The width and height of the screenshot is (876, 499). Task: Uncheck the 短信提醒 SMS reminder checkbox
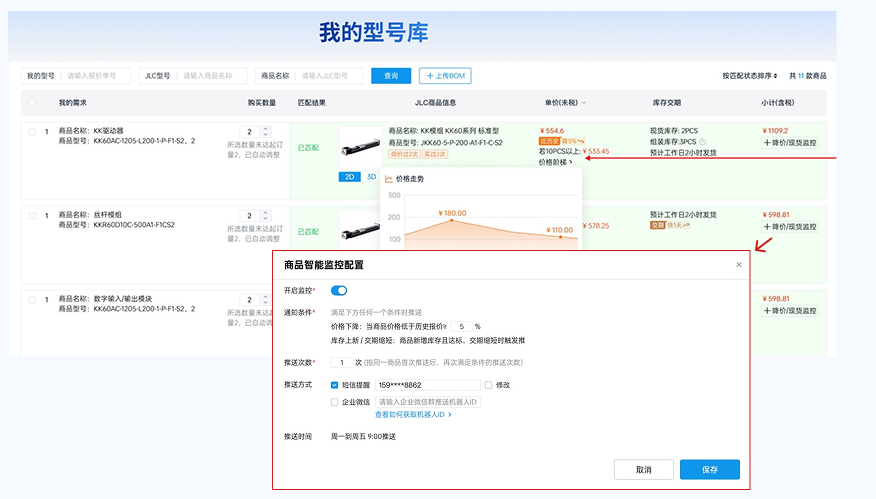point(334,384)
